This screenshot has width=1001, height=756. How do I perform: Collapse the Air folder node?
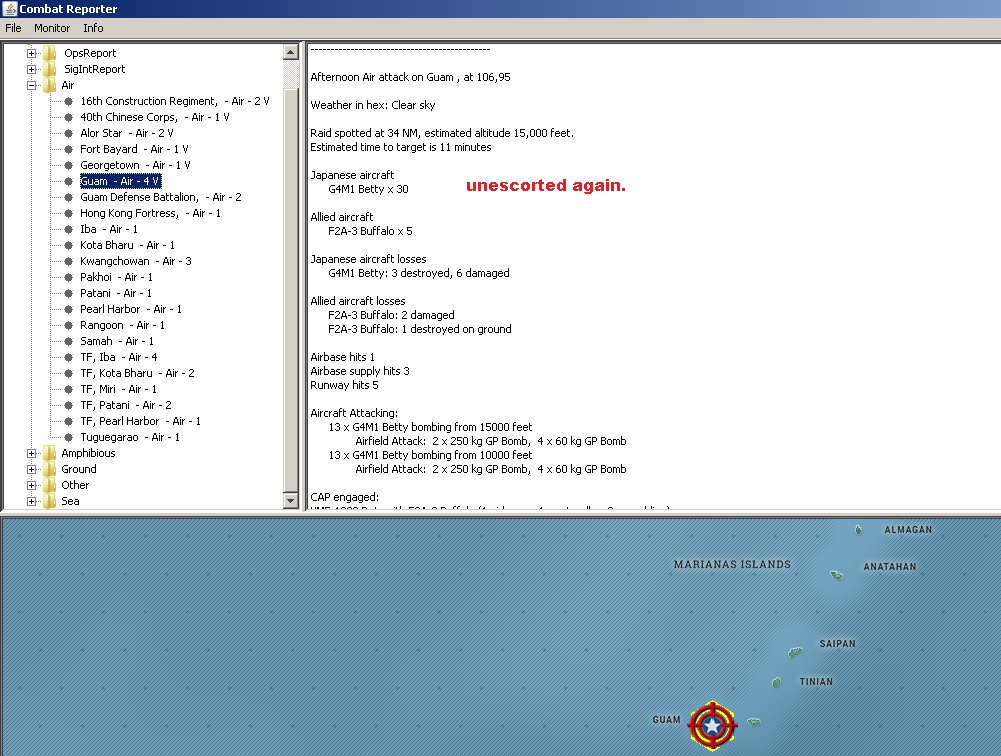pyautogui.click(x=31, y=85)
